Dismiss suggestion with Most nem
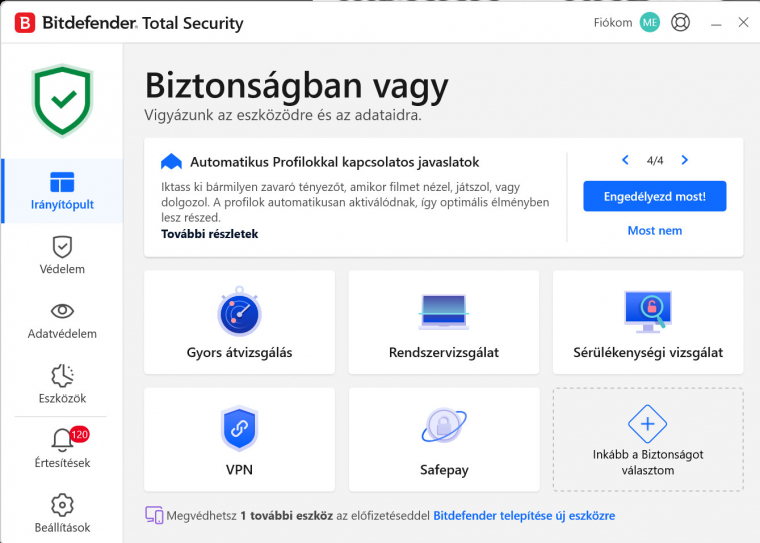760x543 pixels. (x=655, y=231)
